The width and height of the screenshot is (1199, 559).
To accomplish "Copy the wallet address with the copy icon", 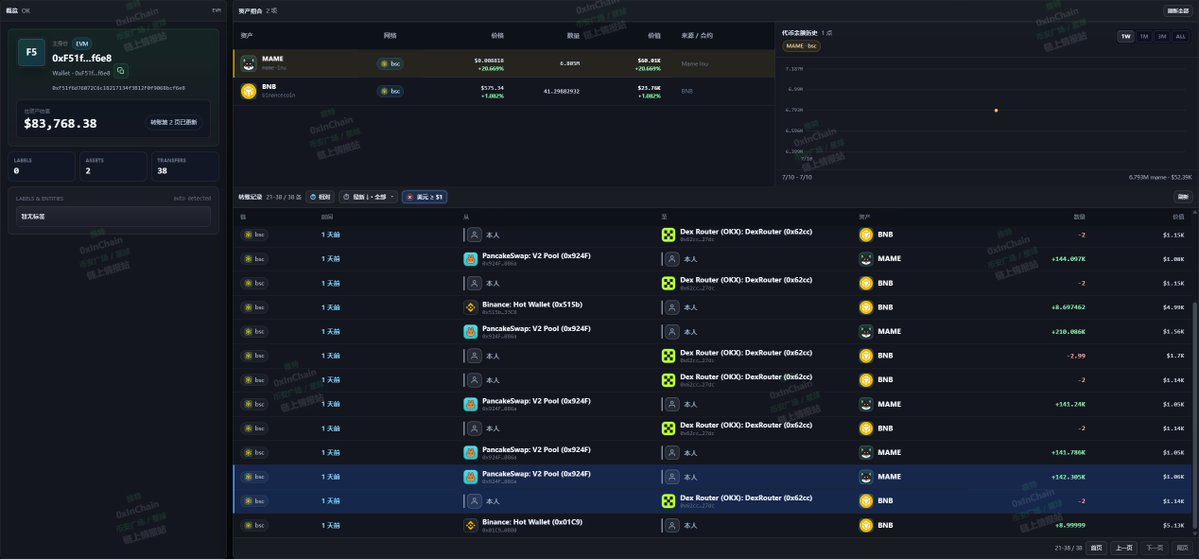I will click(121, 71).
